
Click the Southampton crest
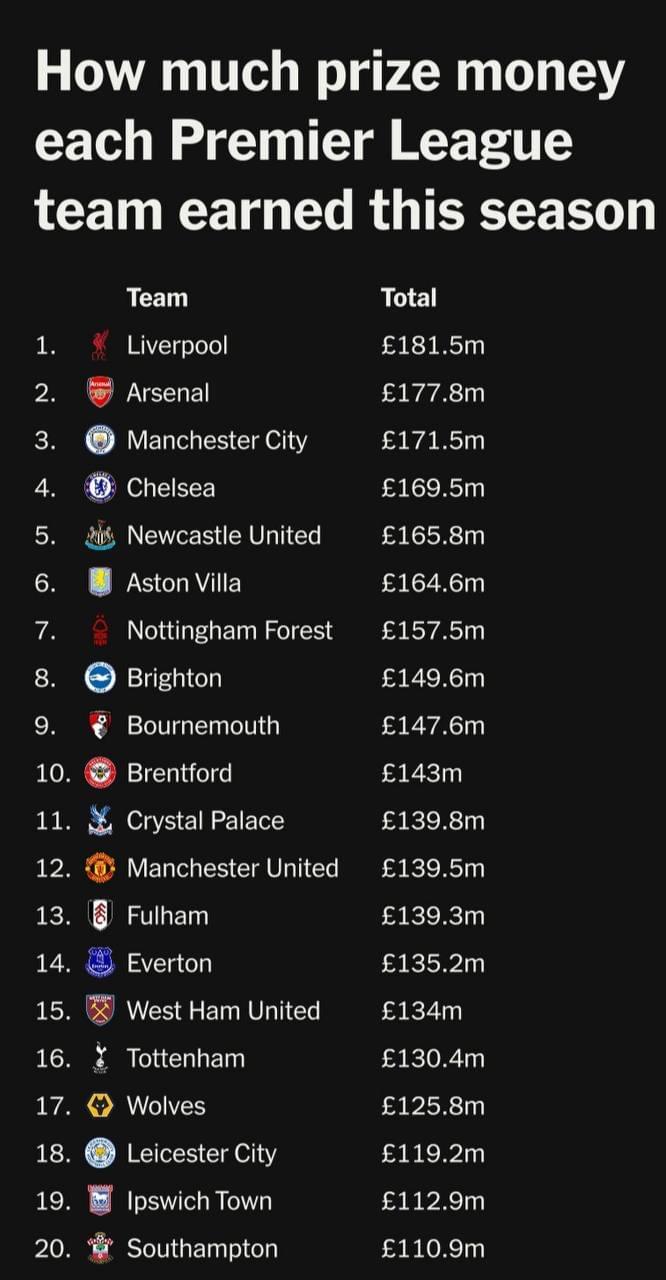pos(100,1248)
